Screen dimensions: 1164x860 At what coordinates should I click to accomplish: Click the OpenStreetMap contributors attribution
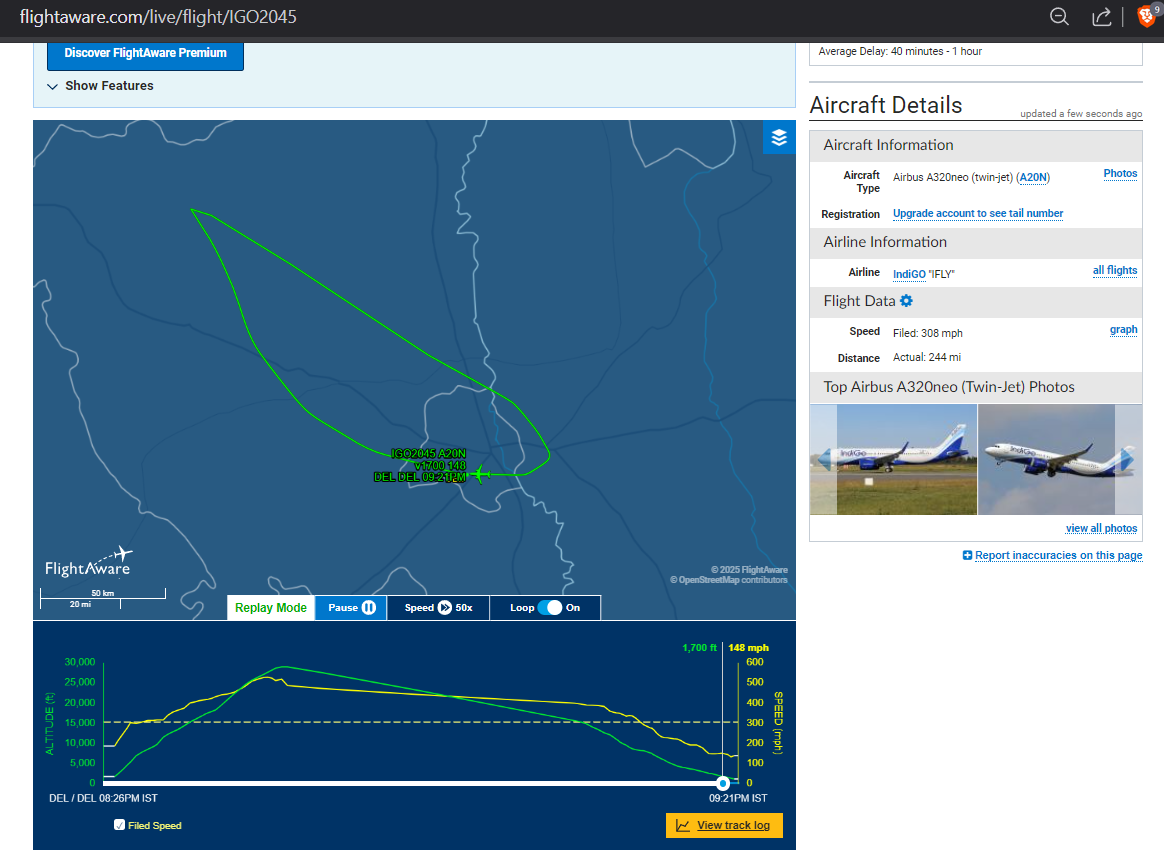point(729,580)
